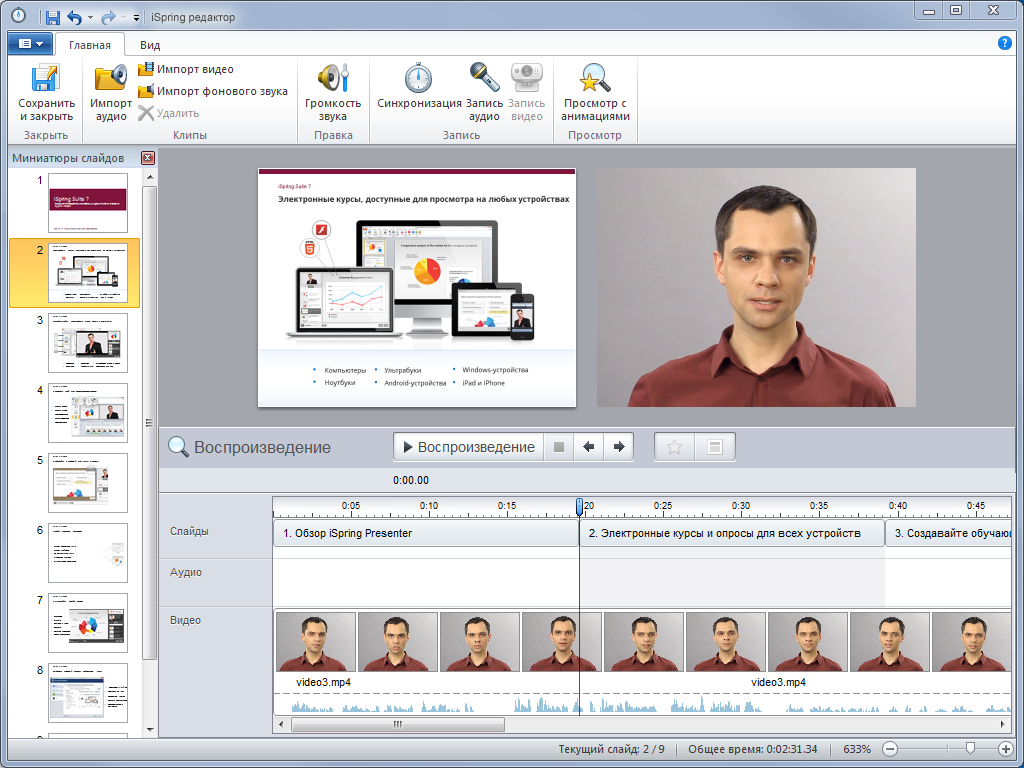1024x768 pixels.
Task: Click the star animation marker button
Action: (x=675, y=447)
